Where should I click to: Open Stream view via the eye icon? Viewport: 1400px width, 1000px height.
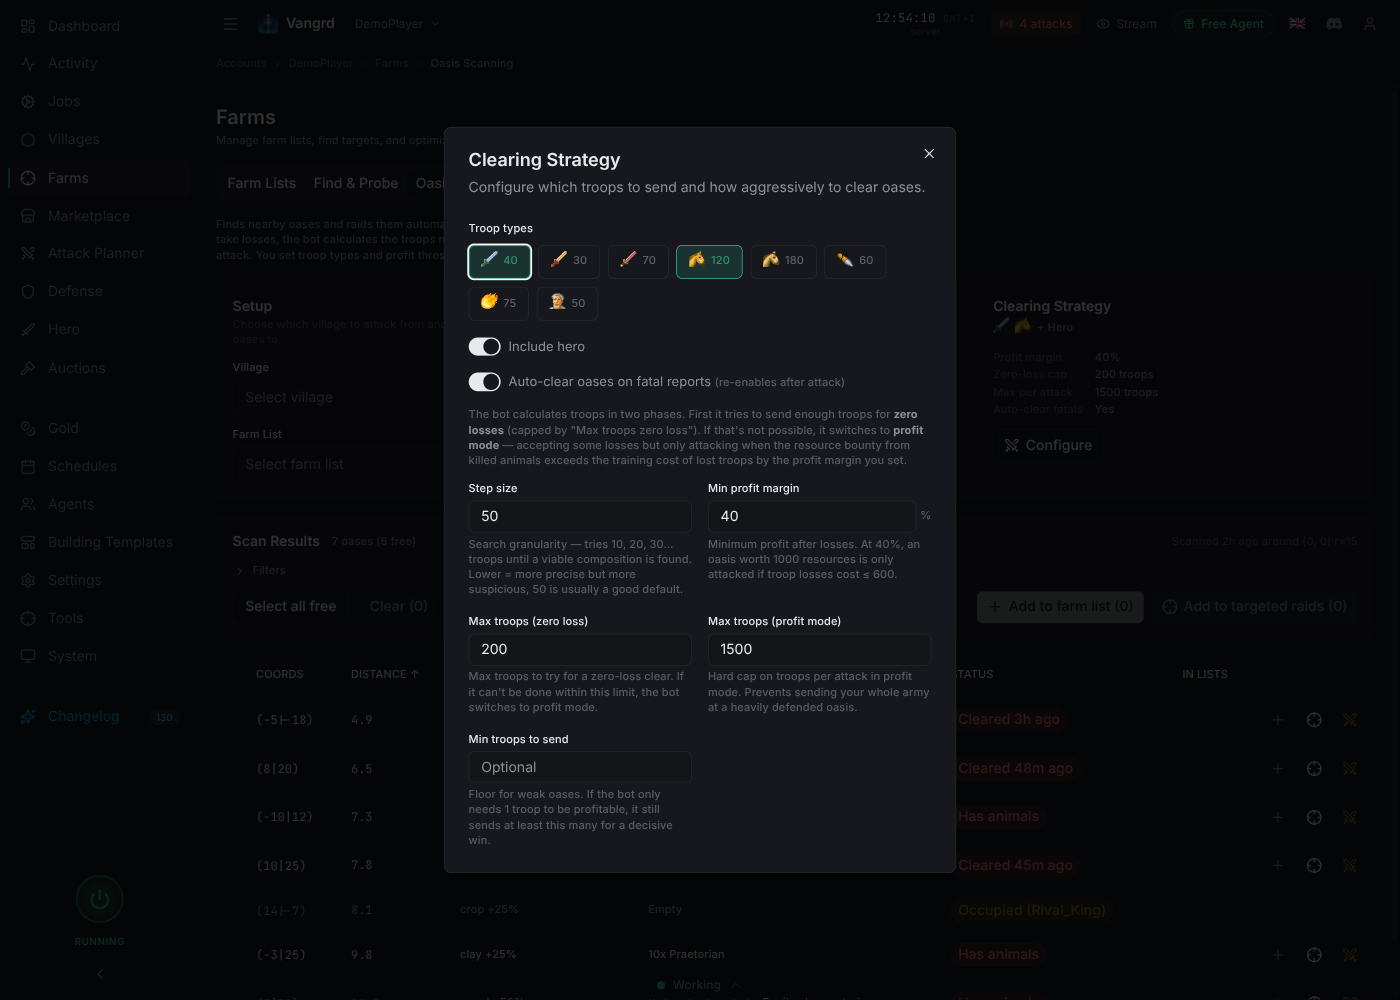pos(1103,23)
